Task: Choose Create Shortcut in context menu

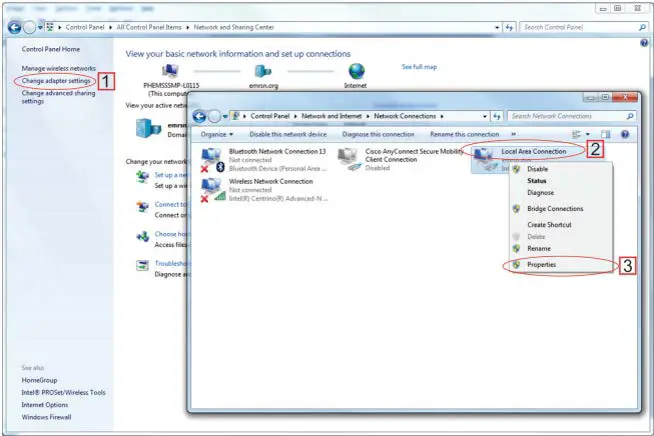Action: [x=549, y=224]
